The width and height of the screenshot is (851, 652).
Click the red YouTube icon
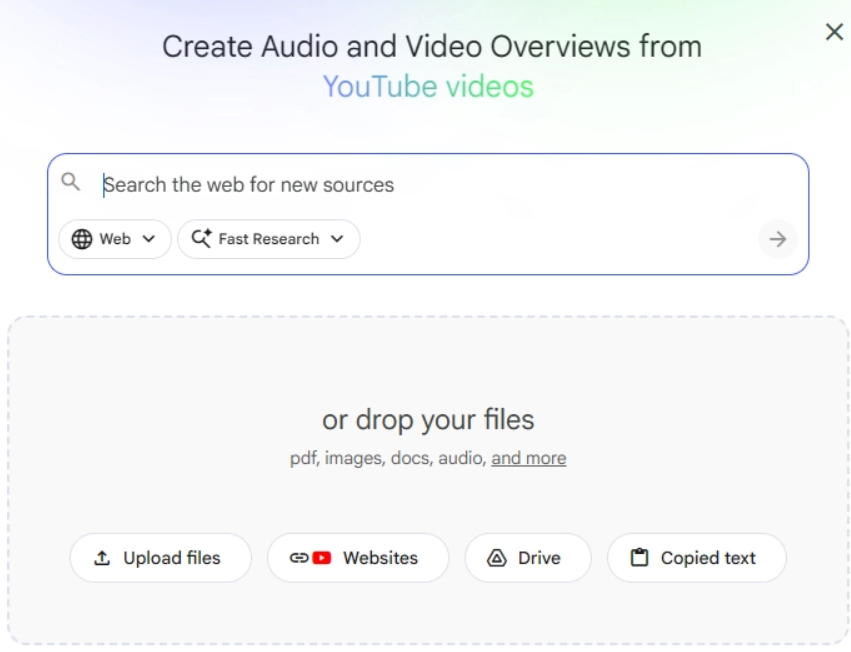(321, 558)
